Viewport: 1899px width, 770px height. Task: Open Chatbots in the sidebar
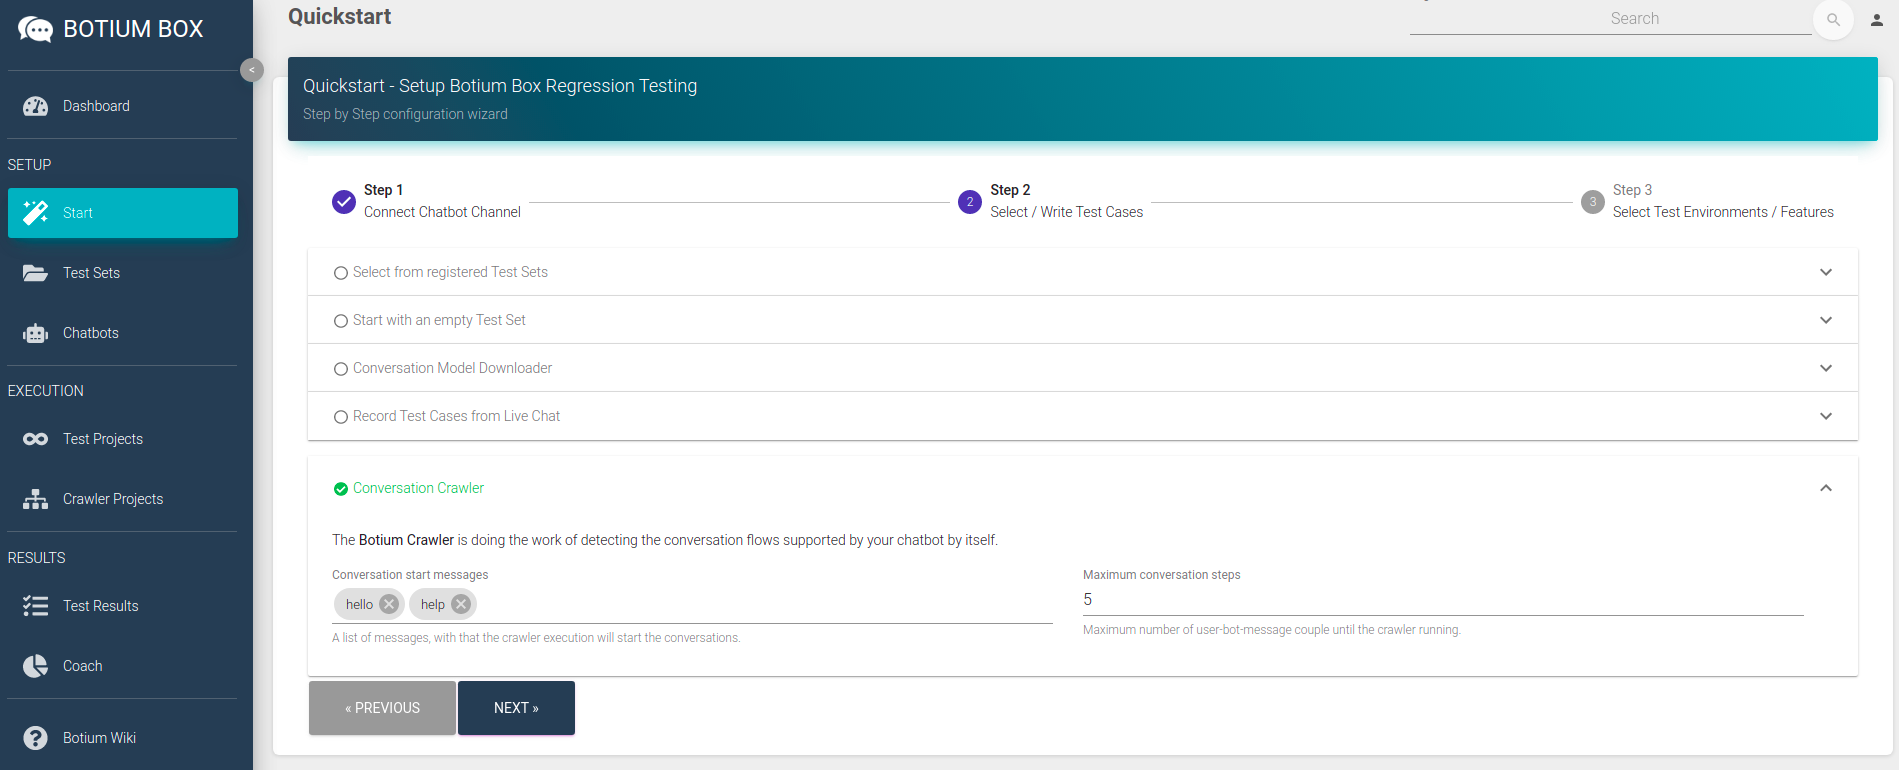point(123,333)
